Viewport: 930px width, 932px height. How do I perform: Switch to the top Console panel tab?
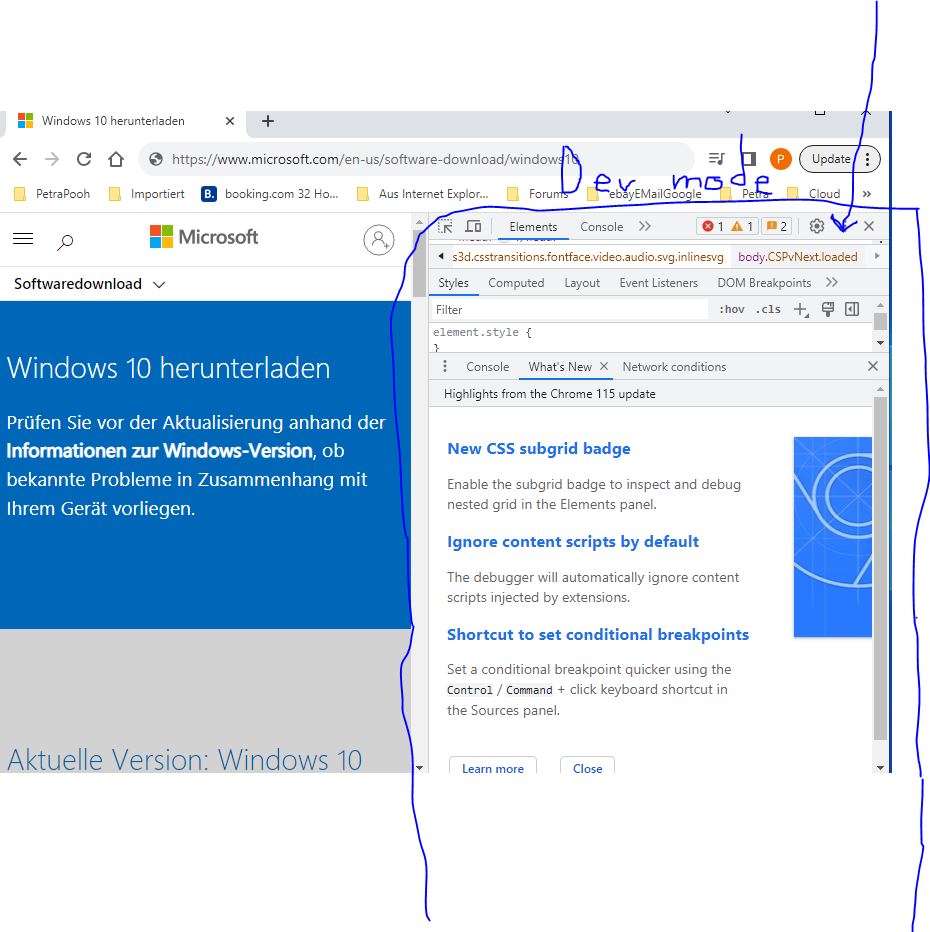click(601, 226)
